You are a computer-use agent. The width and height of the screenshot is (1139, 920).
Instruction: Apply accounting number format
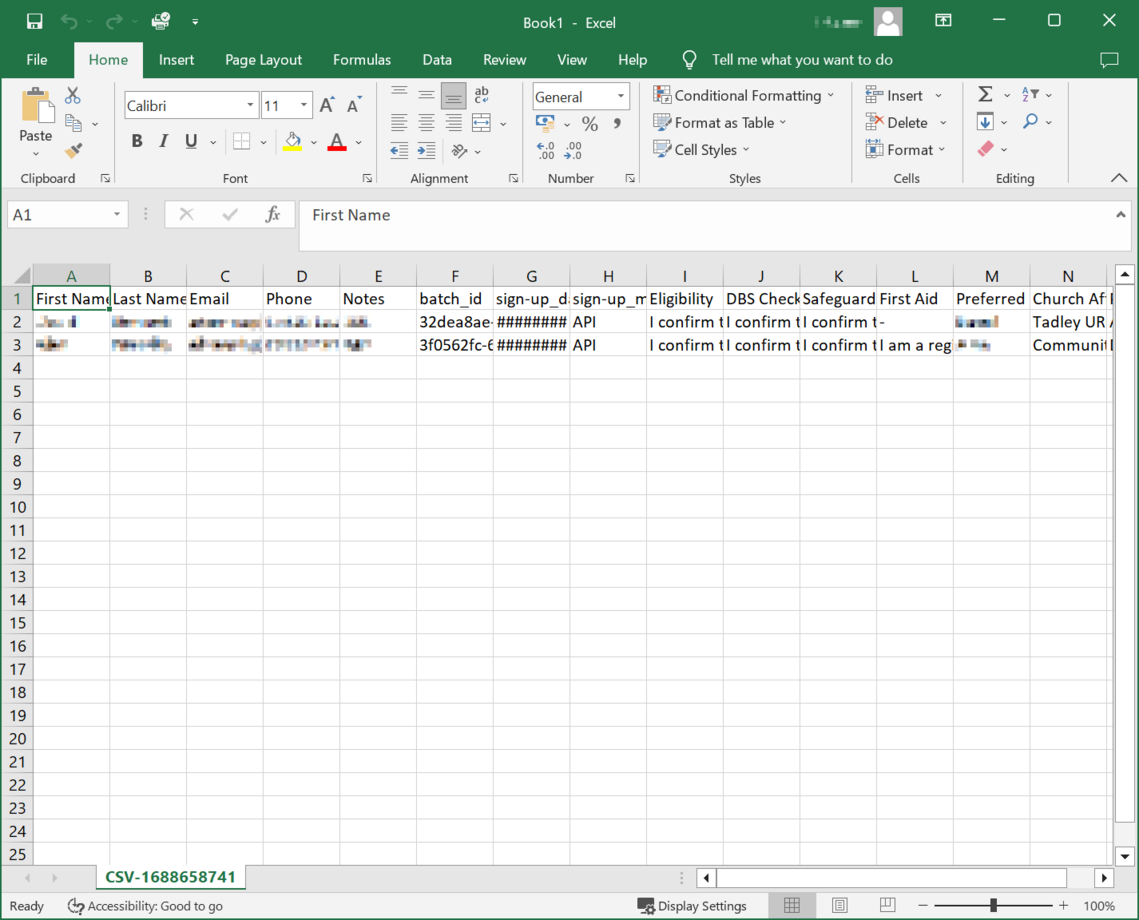(x=546, y=123)
